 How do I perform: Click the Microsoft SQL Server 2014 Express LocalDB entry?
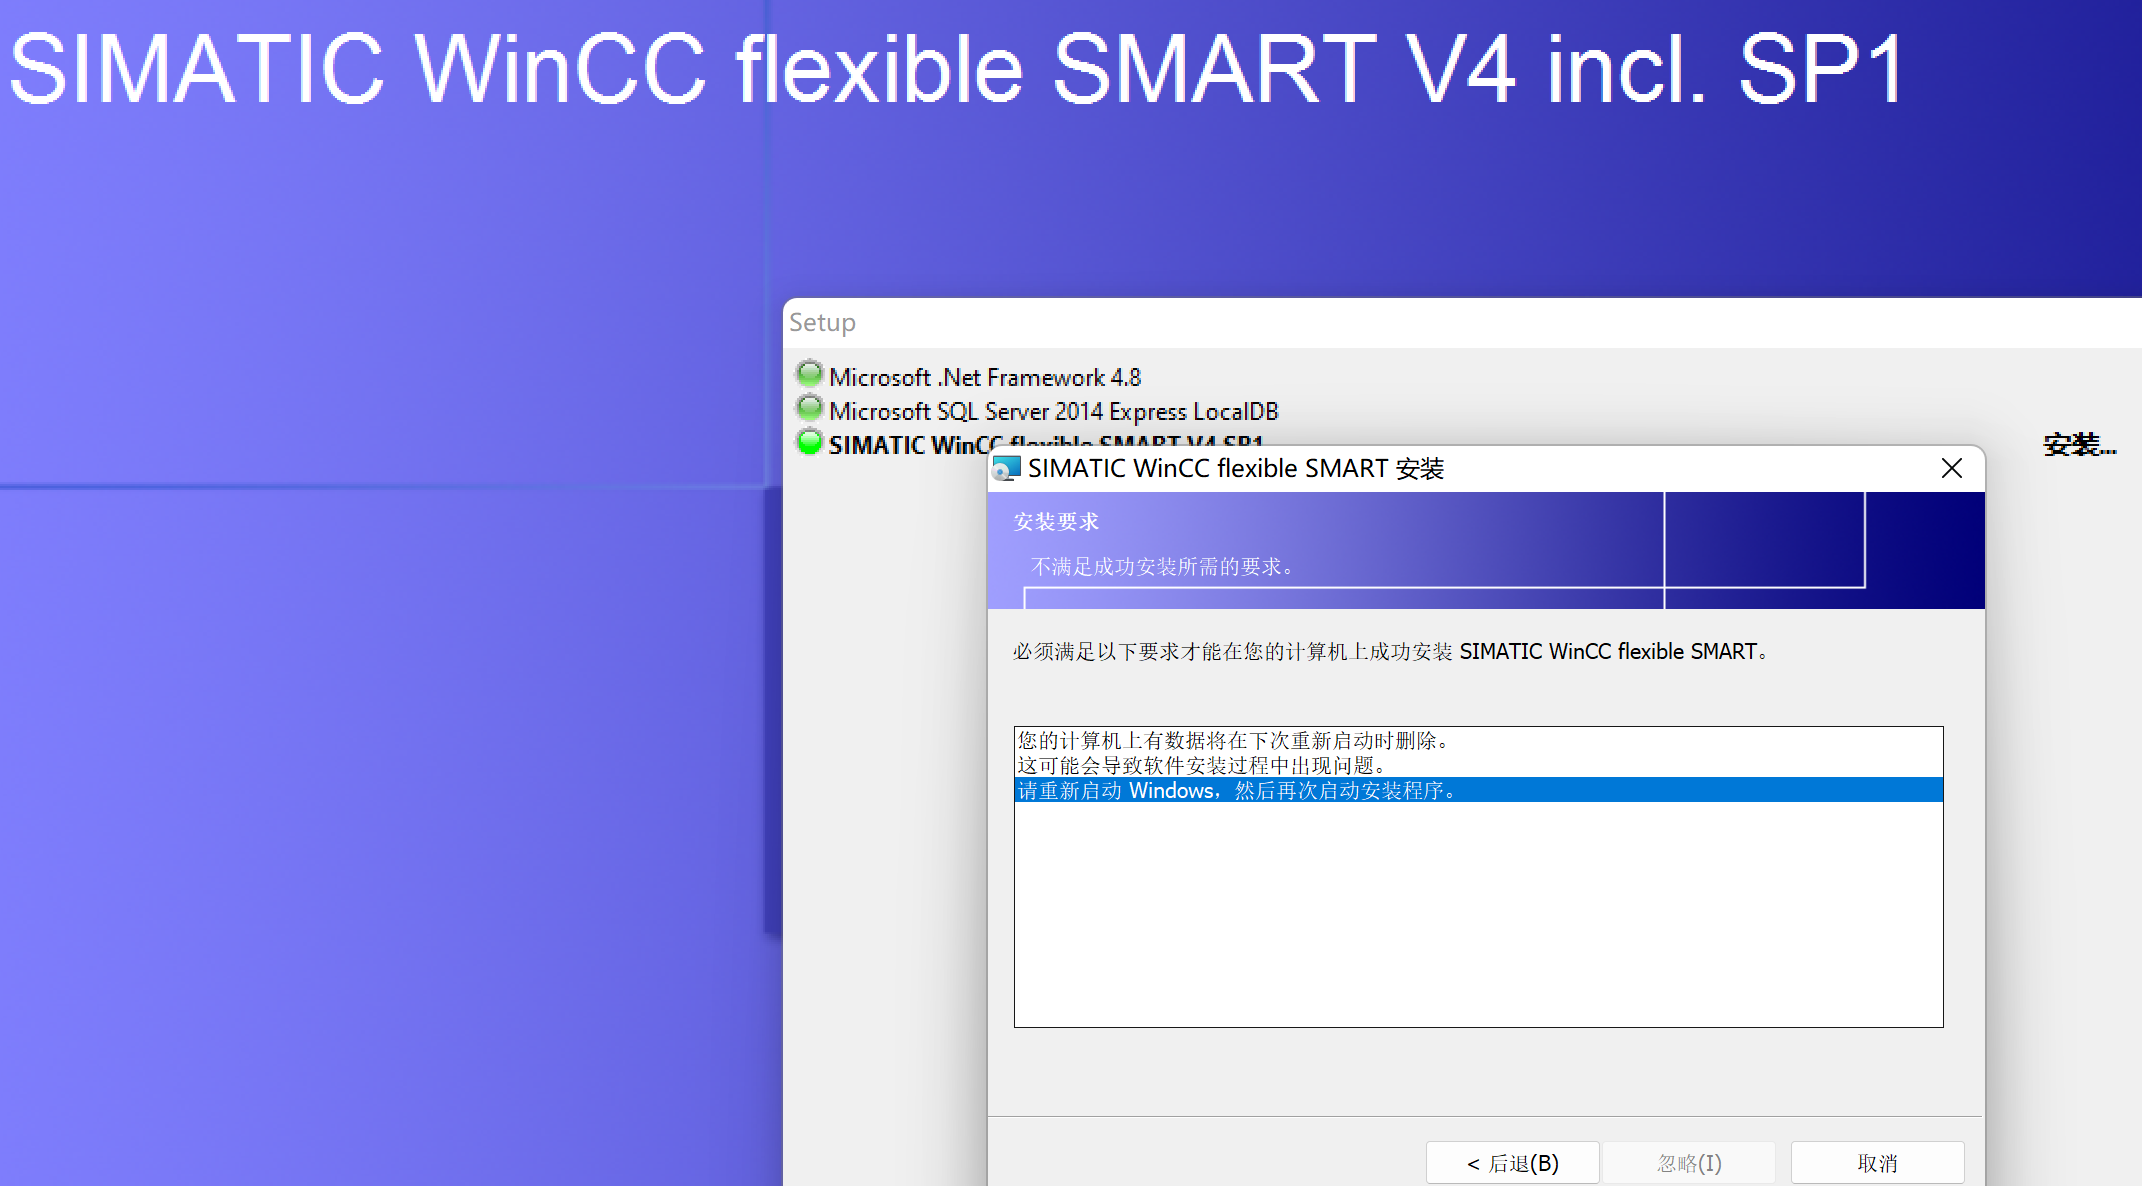click(1053, 411)
